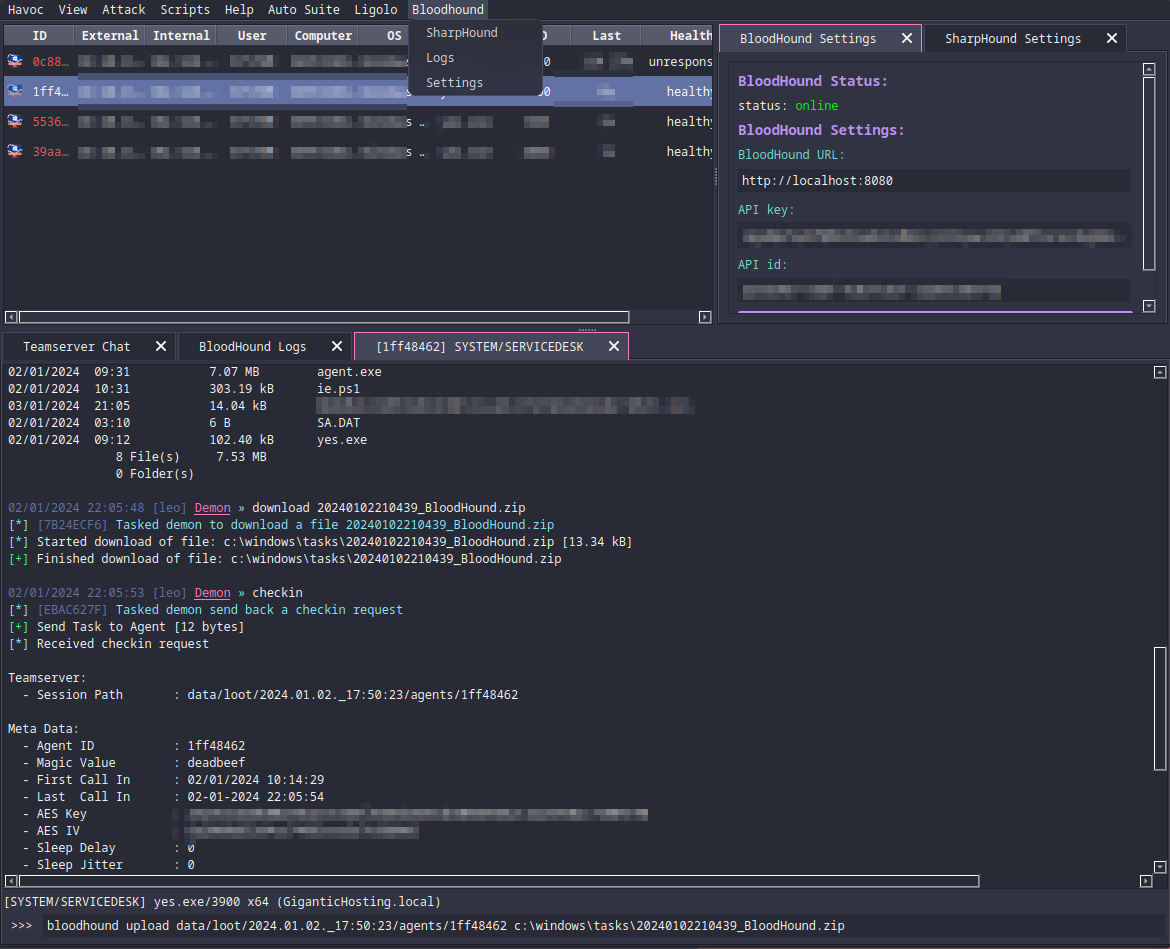Click console scroll up arrow

pos(1160,372)
